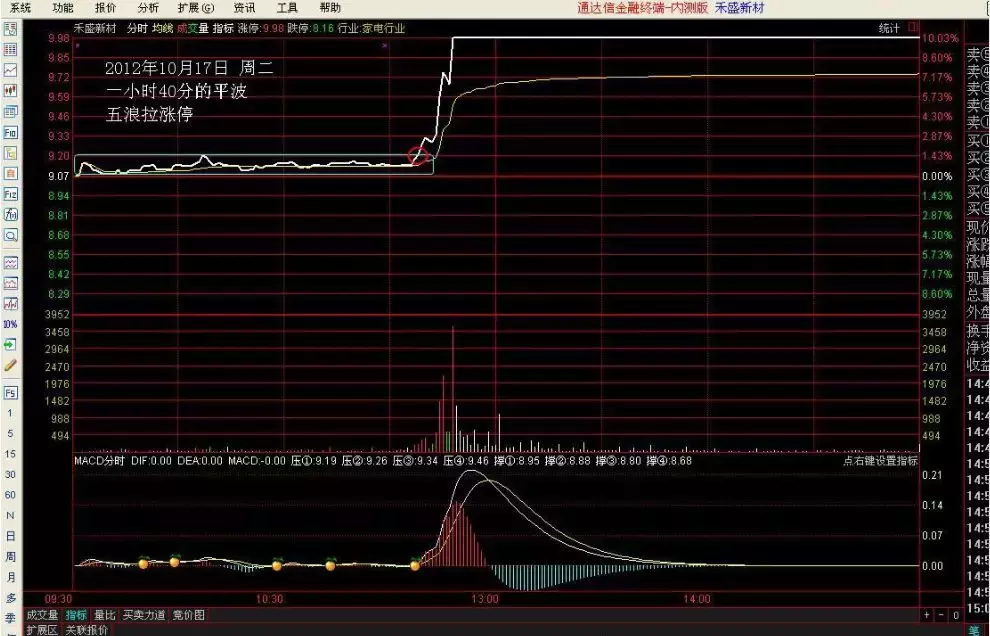
Task: Switch to the 量比 tab
Action: click(105, 615)
